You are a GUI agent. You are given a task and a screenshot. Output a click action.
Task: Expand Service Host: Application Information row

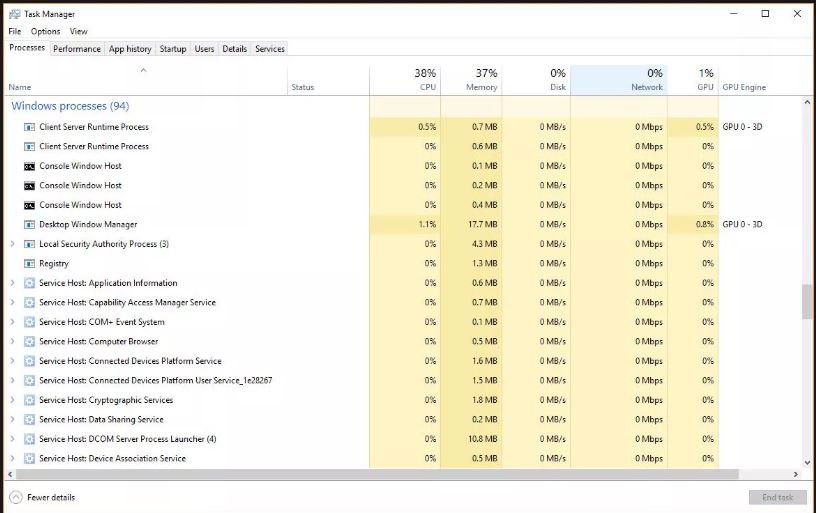[12, 283]
